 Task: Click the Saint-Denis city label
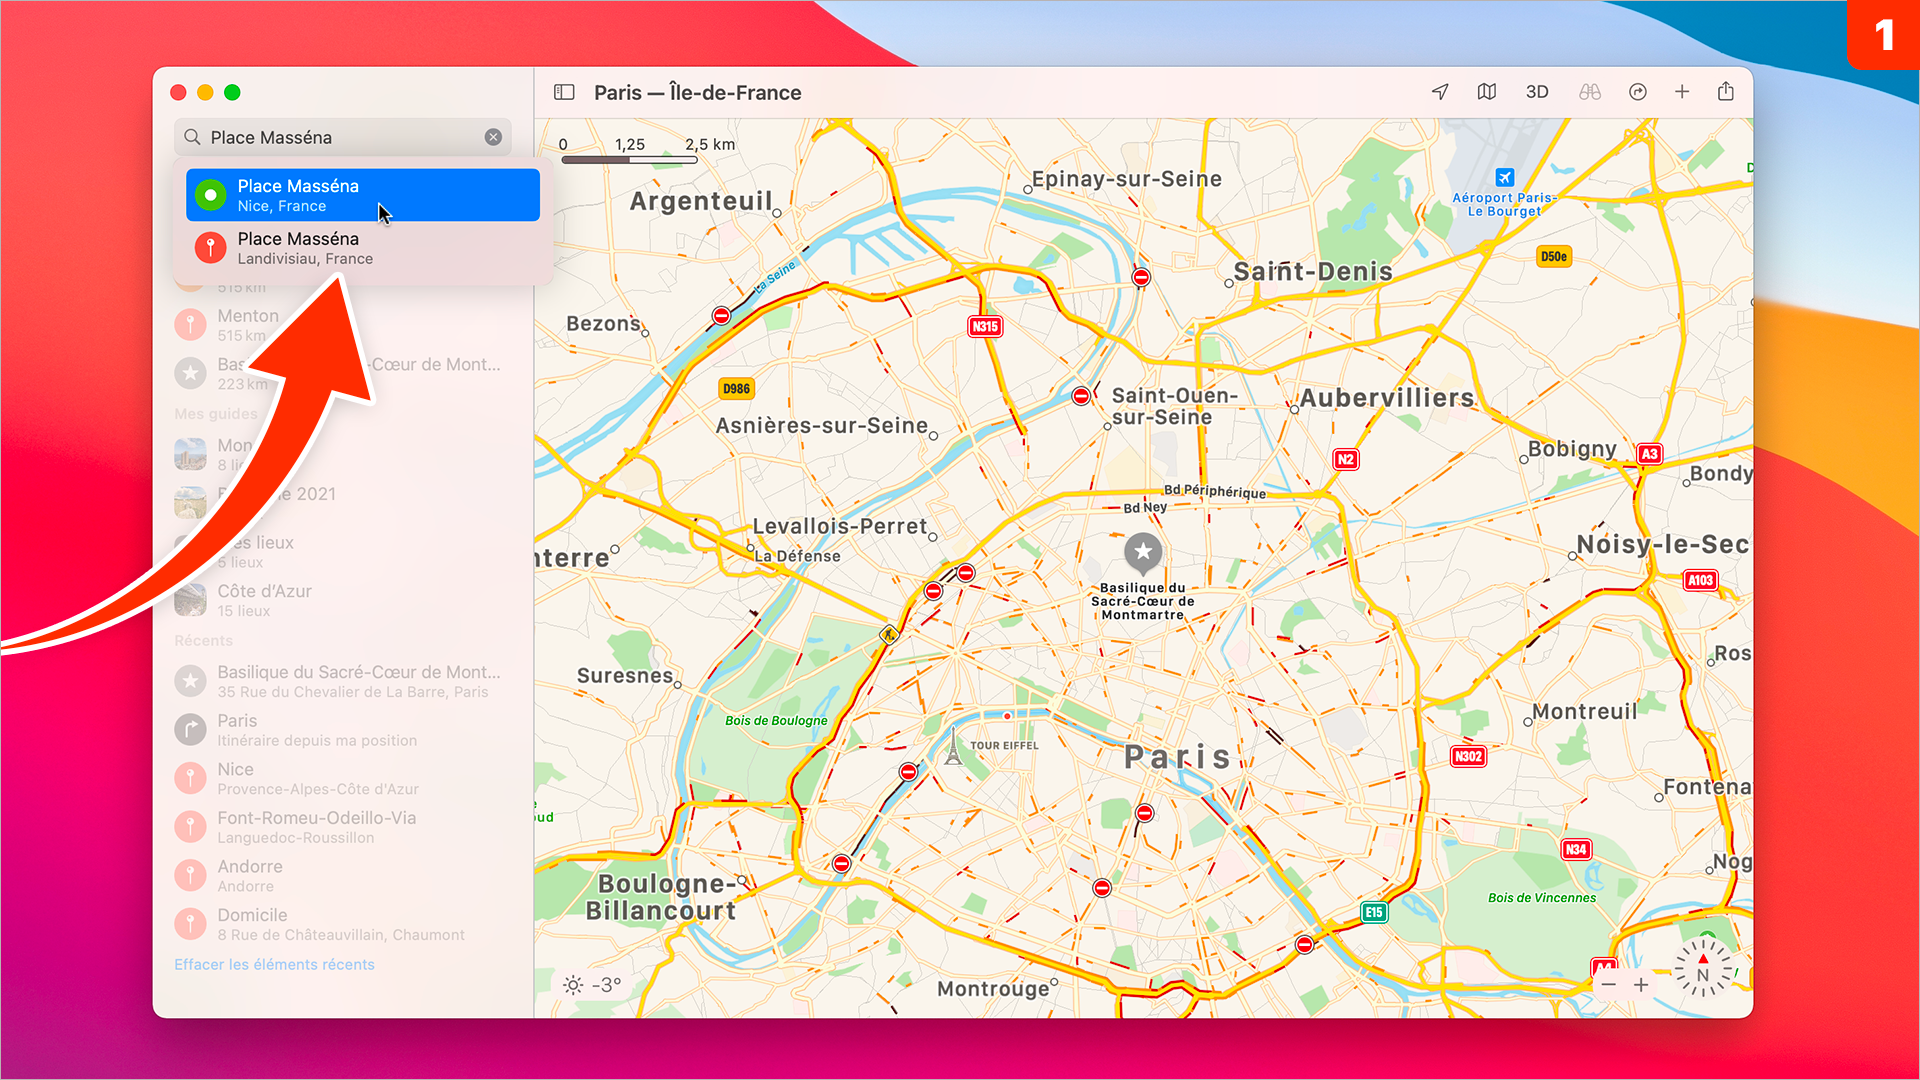[x=1313, y=271]
